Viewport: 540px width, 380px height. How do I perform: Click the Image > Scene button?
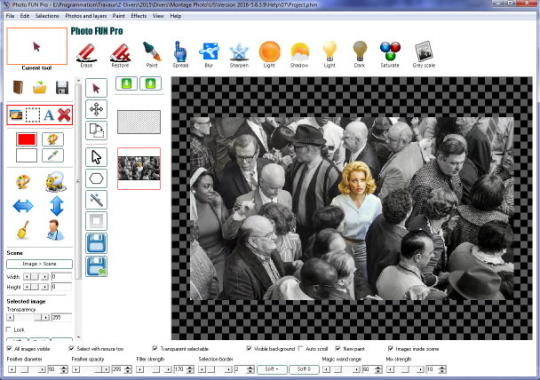point(39,264)
